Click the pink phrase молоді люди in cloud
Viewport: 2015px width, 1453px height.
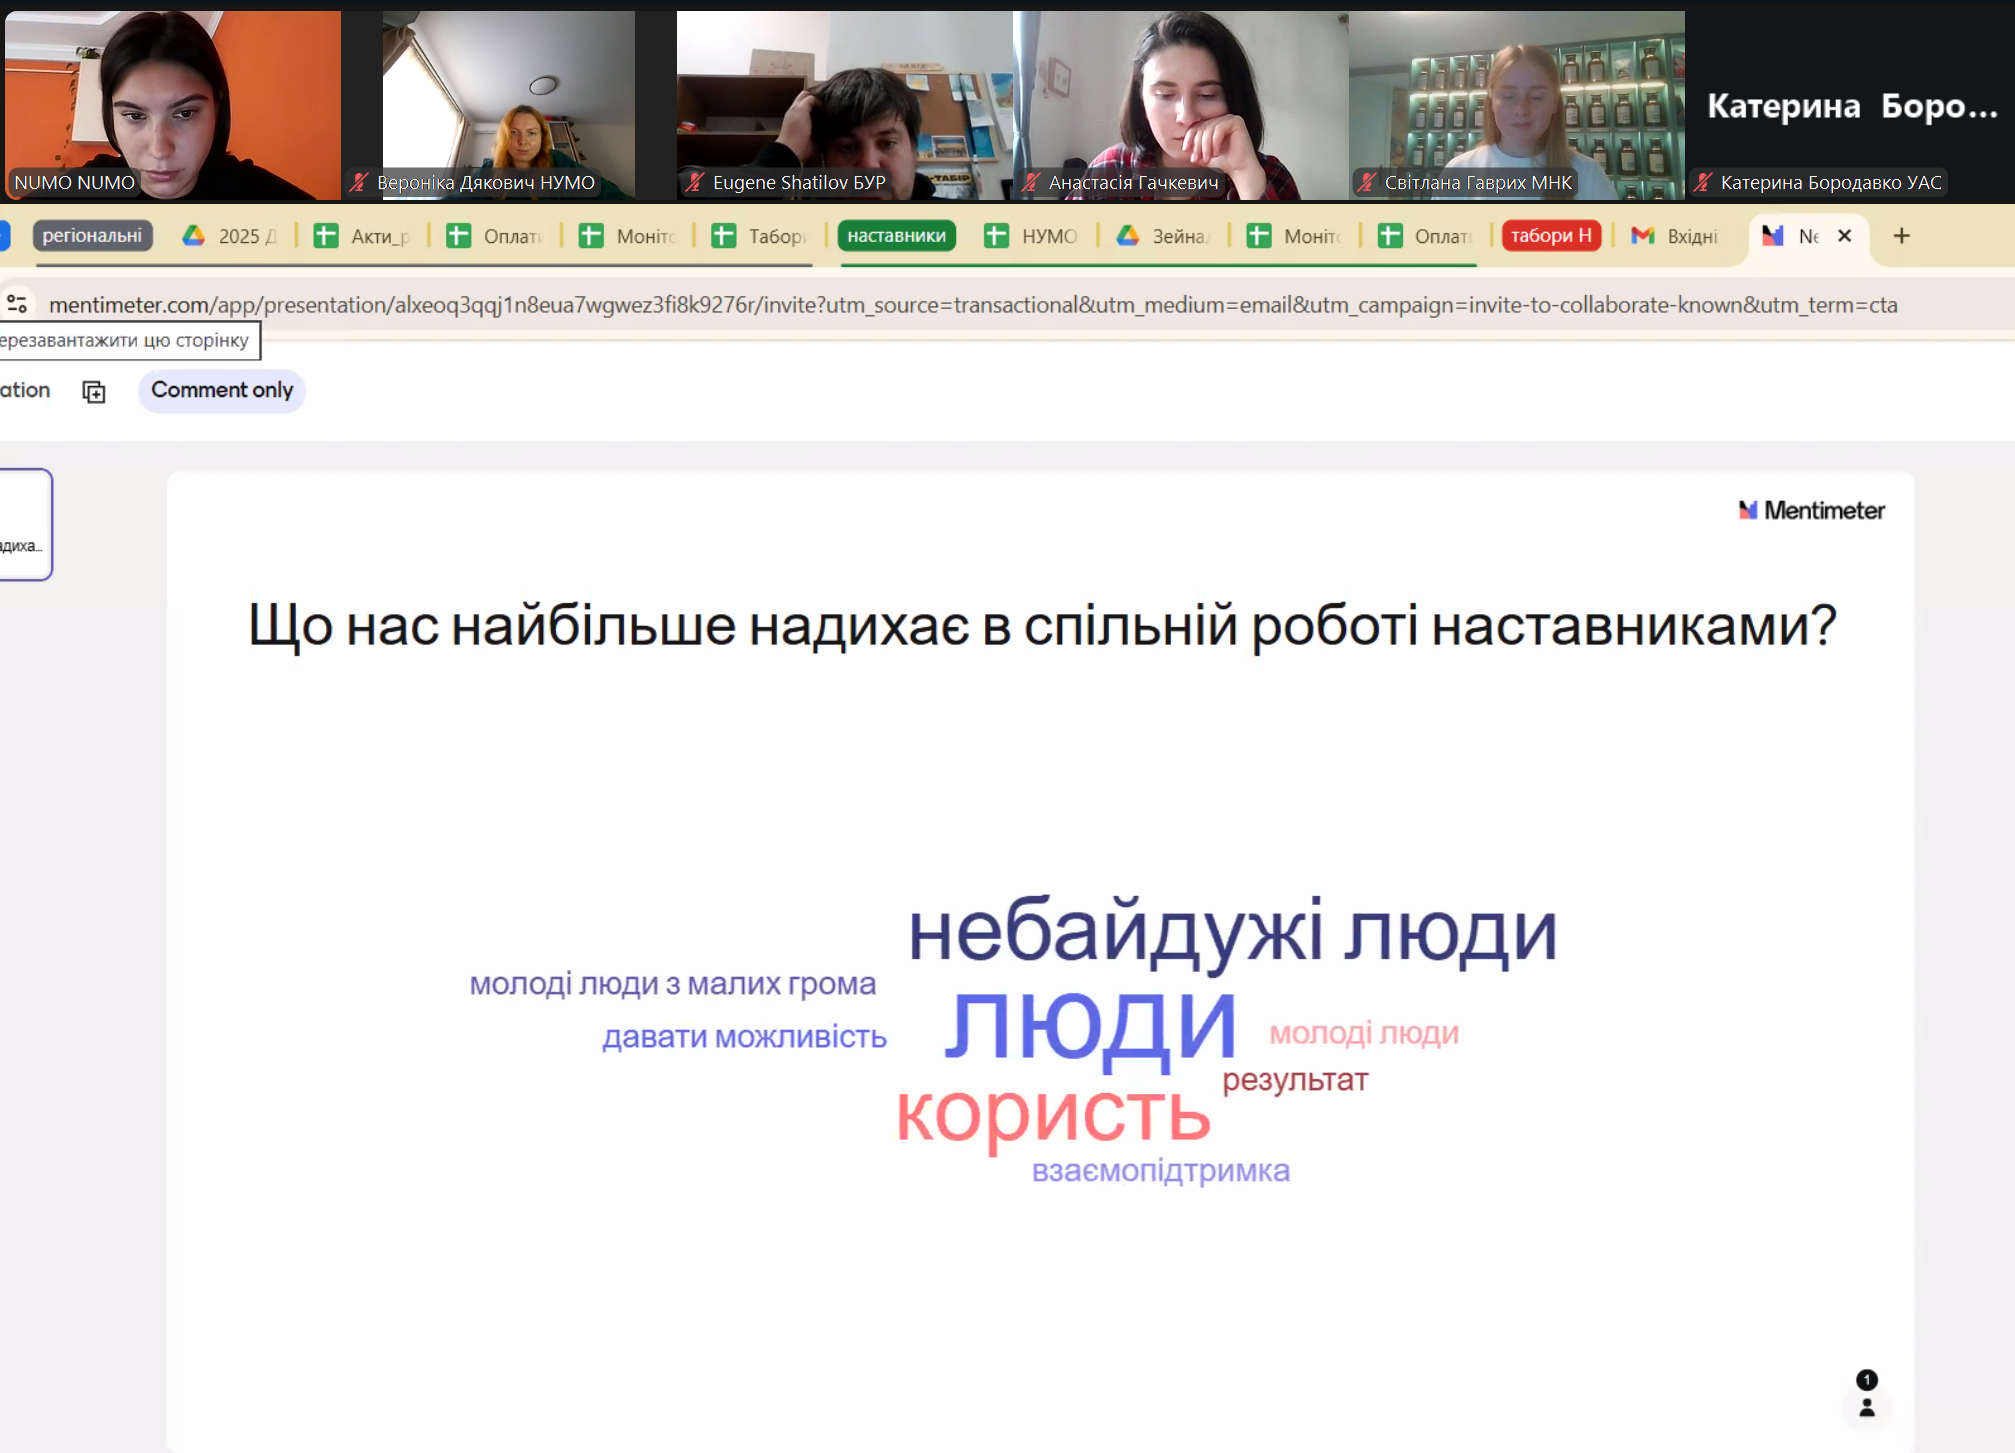click(1364, 1033)
